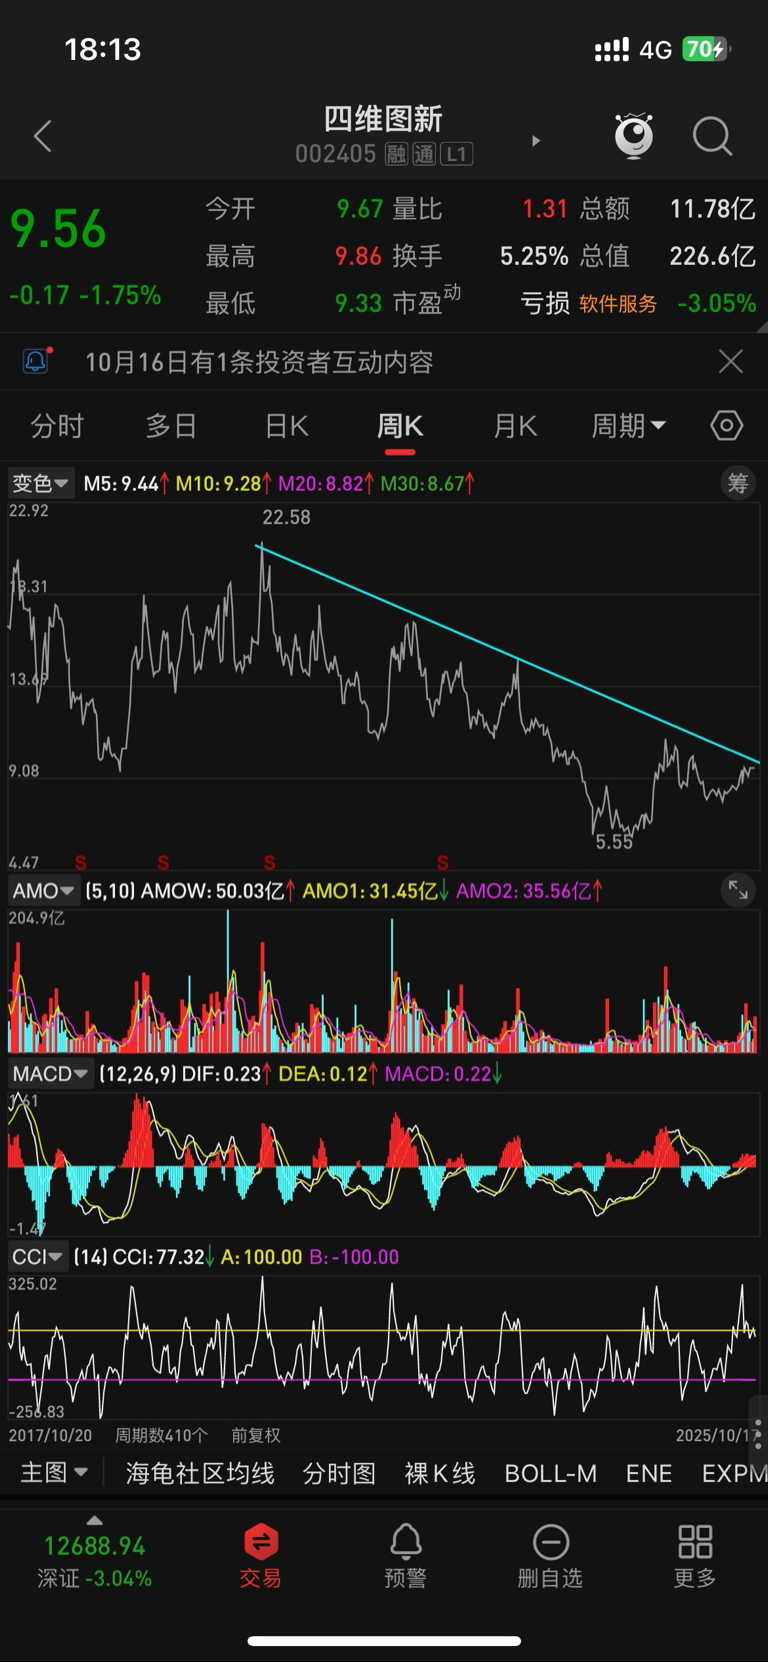Viewport: 768px width, 1663px height.
Task: Open the AMO indicator dropdown
Action: pyautogui.click(x=43, y=890)
